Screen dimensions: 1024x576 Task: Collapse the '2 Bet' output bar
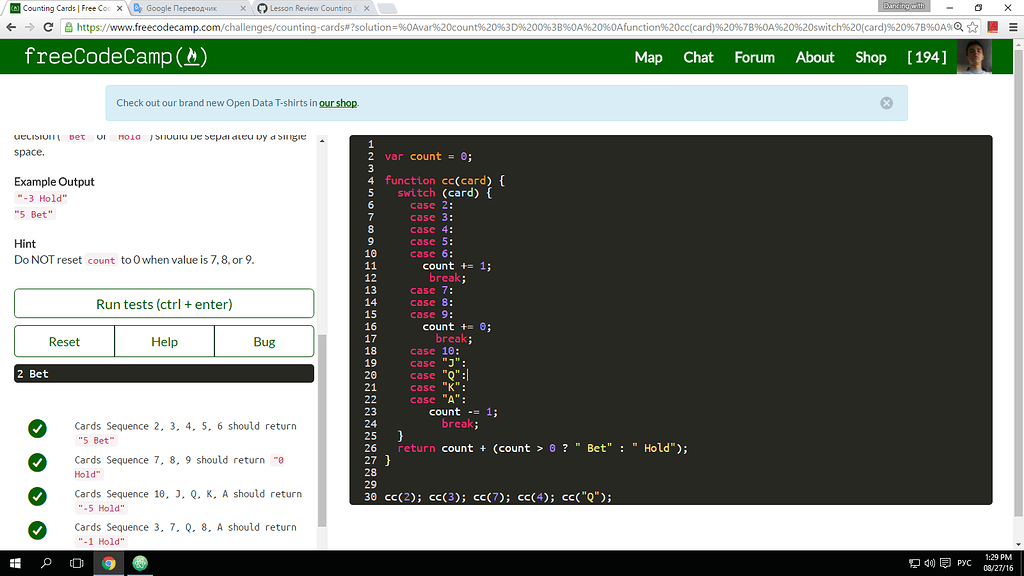[164, 373]
